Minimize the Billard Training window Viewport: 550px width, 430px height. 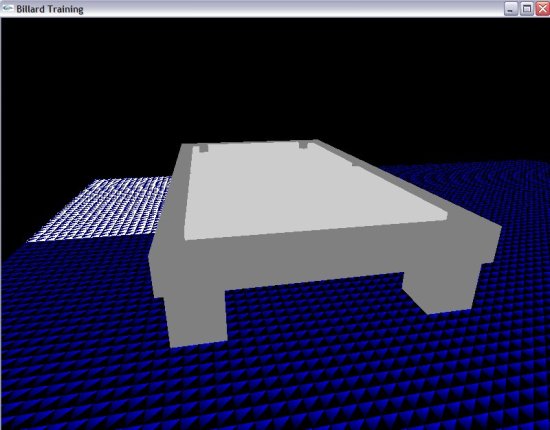(511, 9)
